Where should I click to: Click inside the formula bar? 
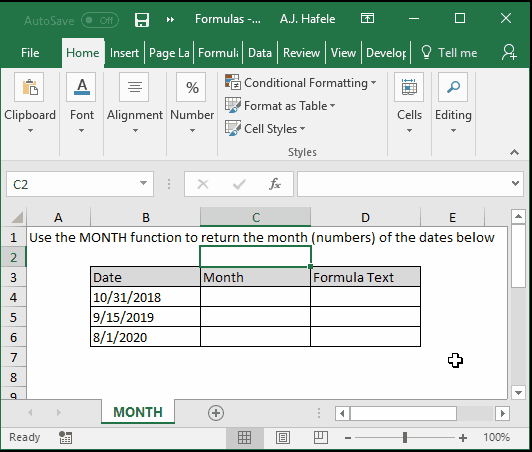403,184
